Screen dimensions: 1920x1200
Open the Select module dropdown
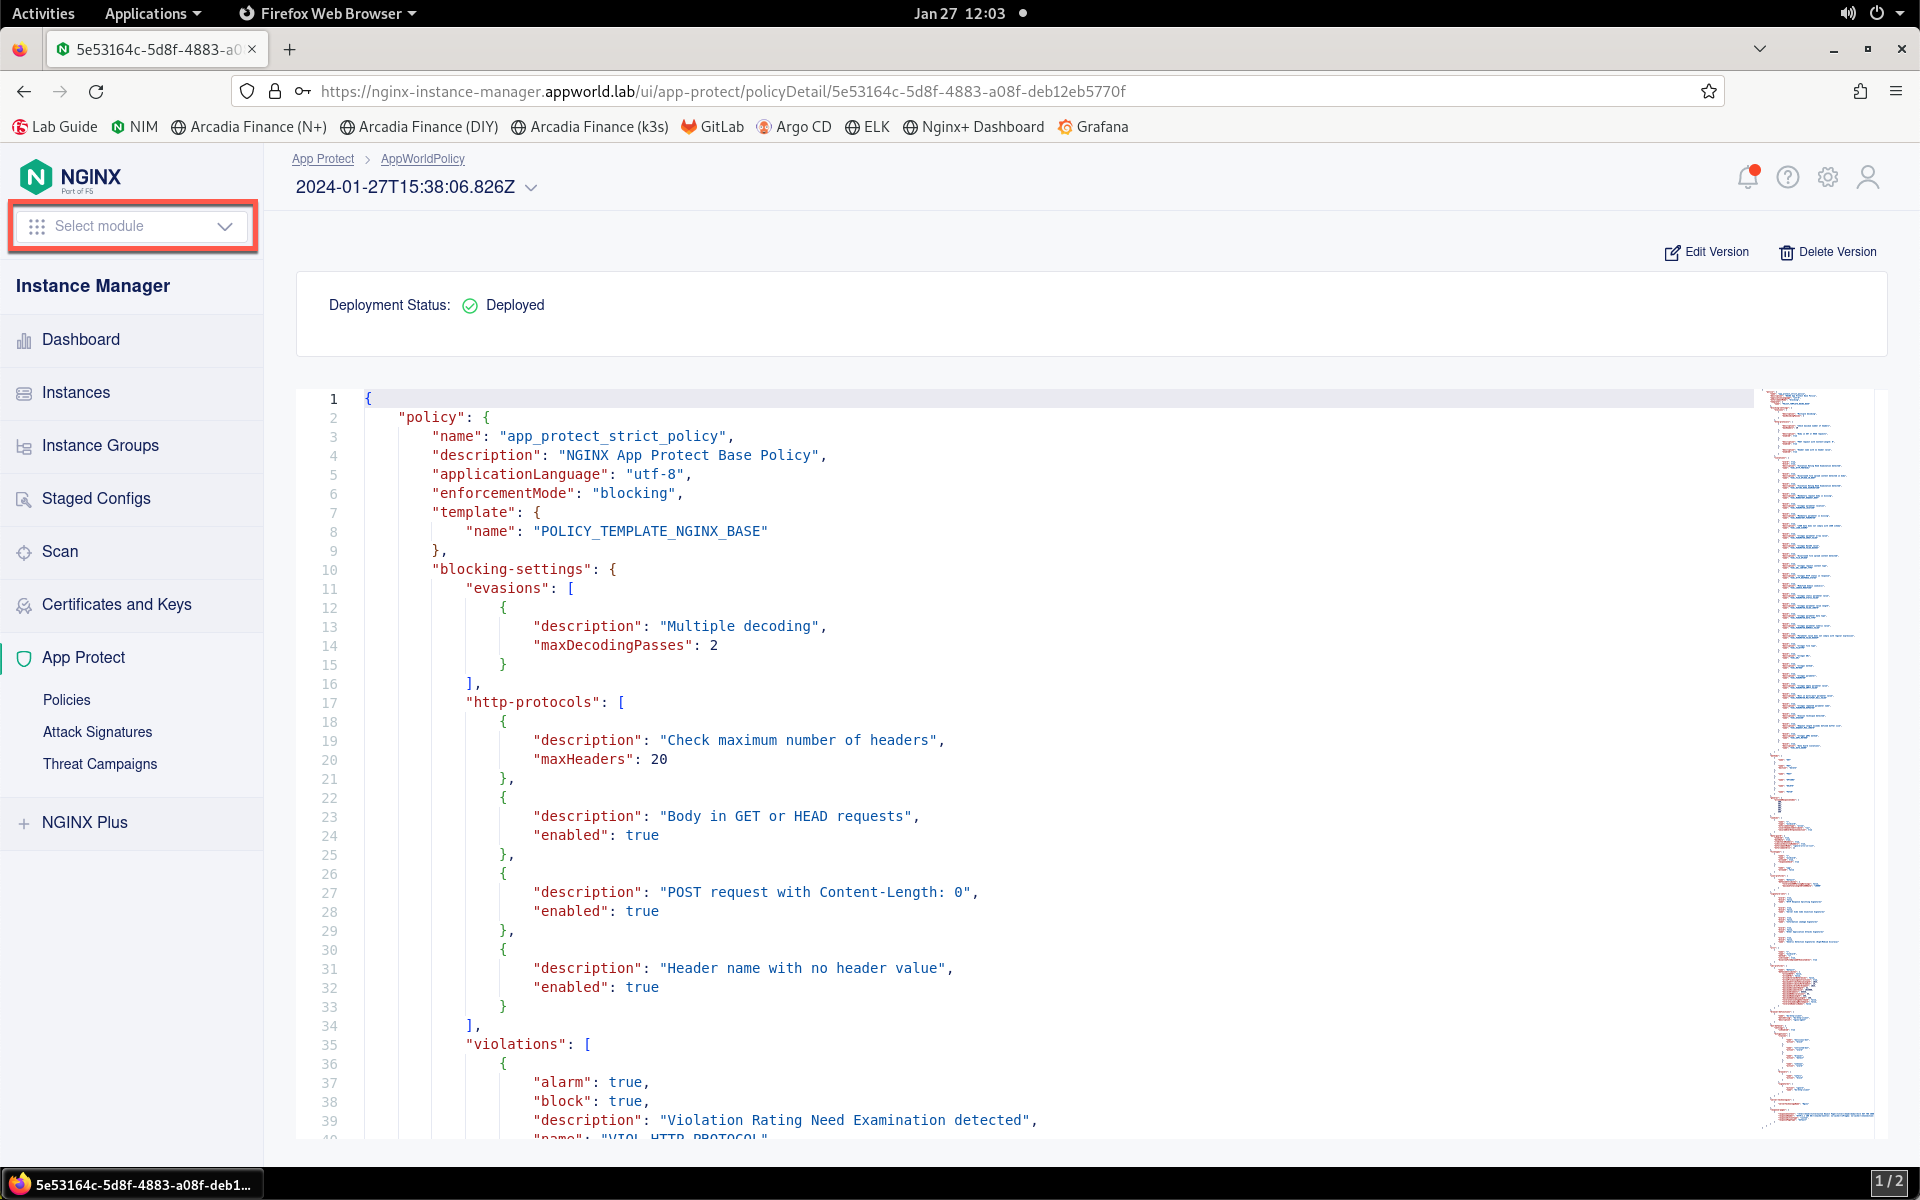(x=132, y=226)
